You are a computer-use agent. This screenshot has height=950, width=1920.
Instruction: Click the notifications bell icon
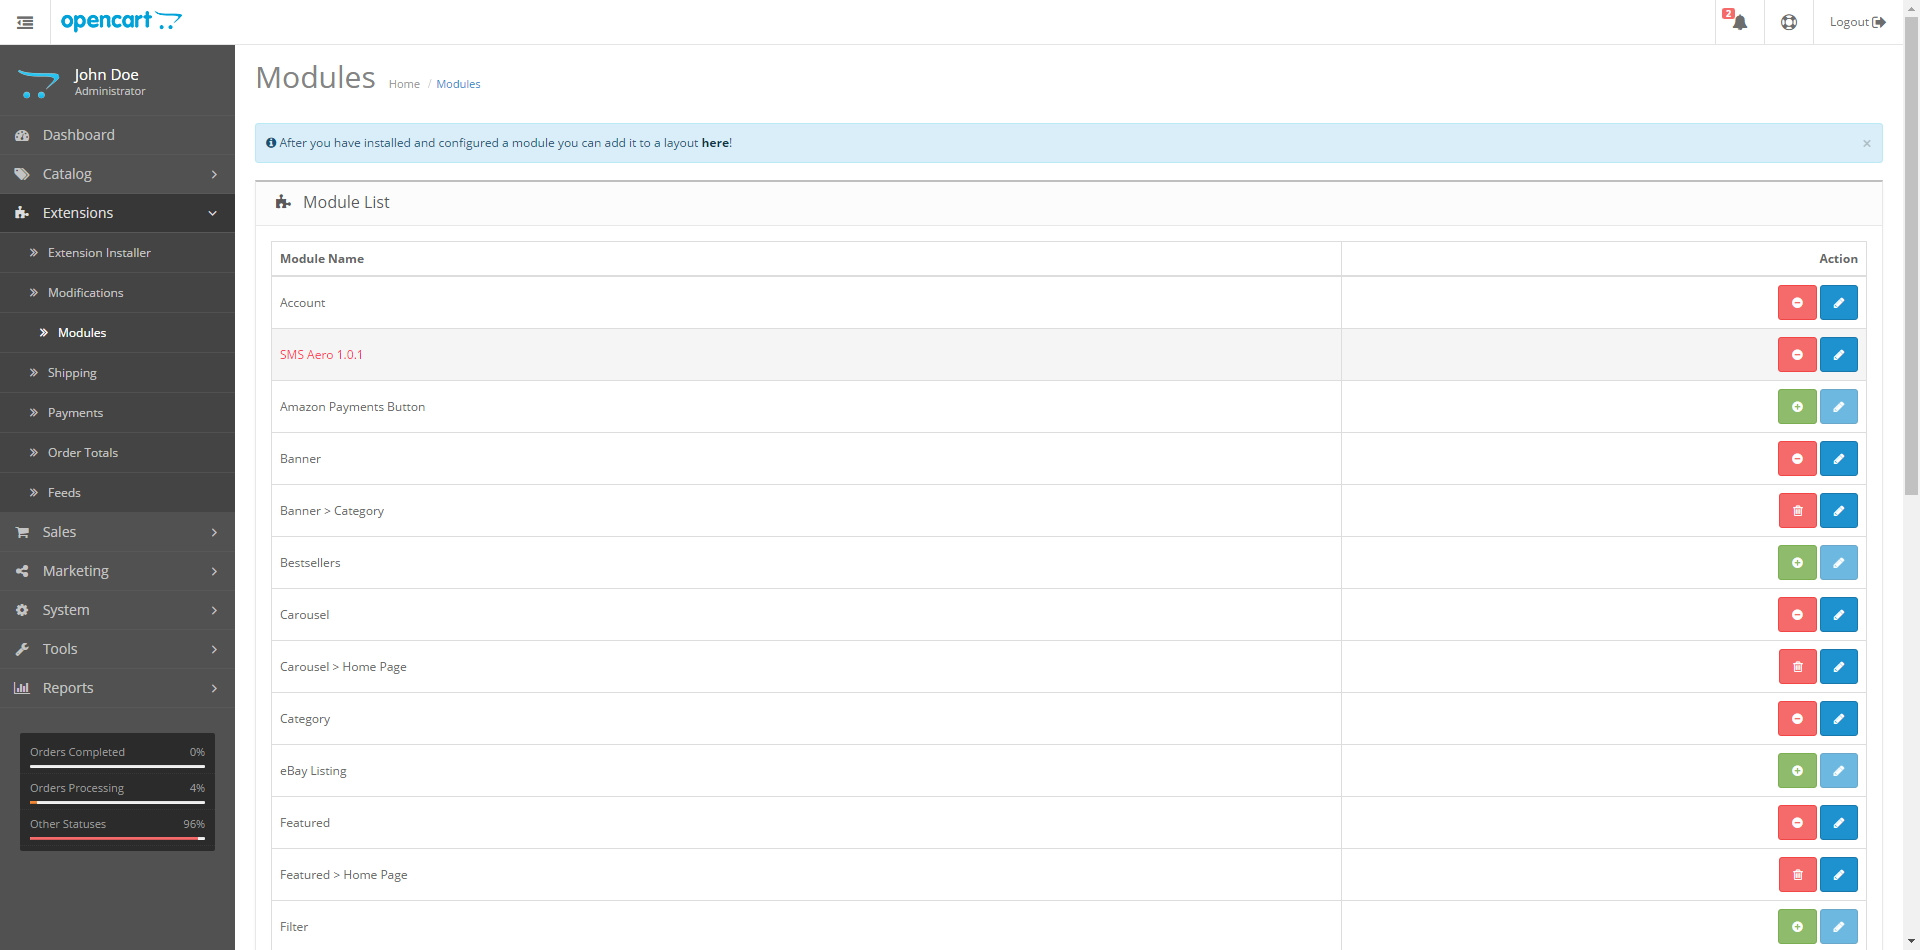(1739, 22)
